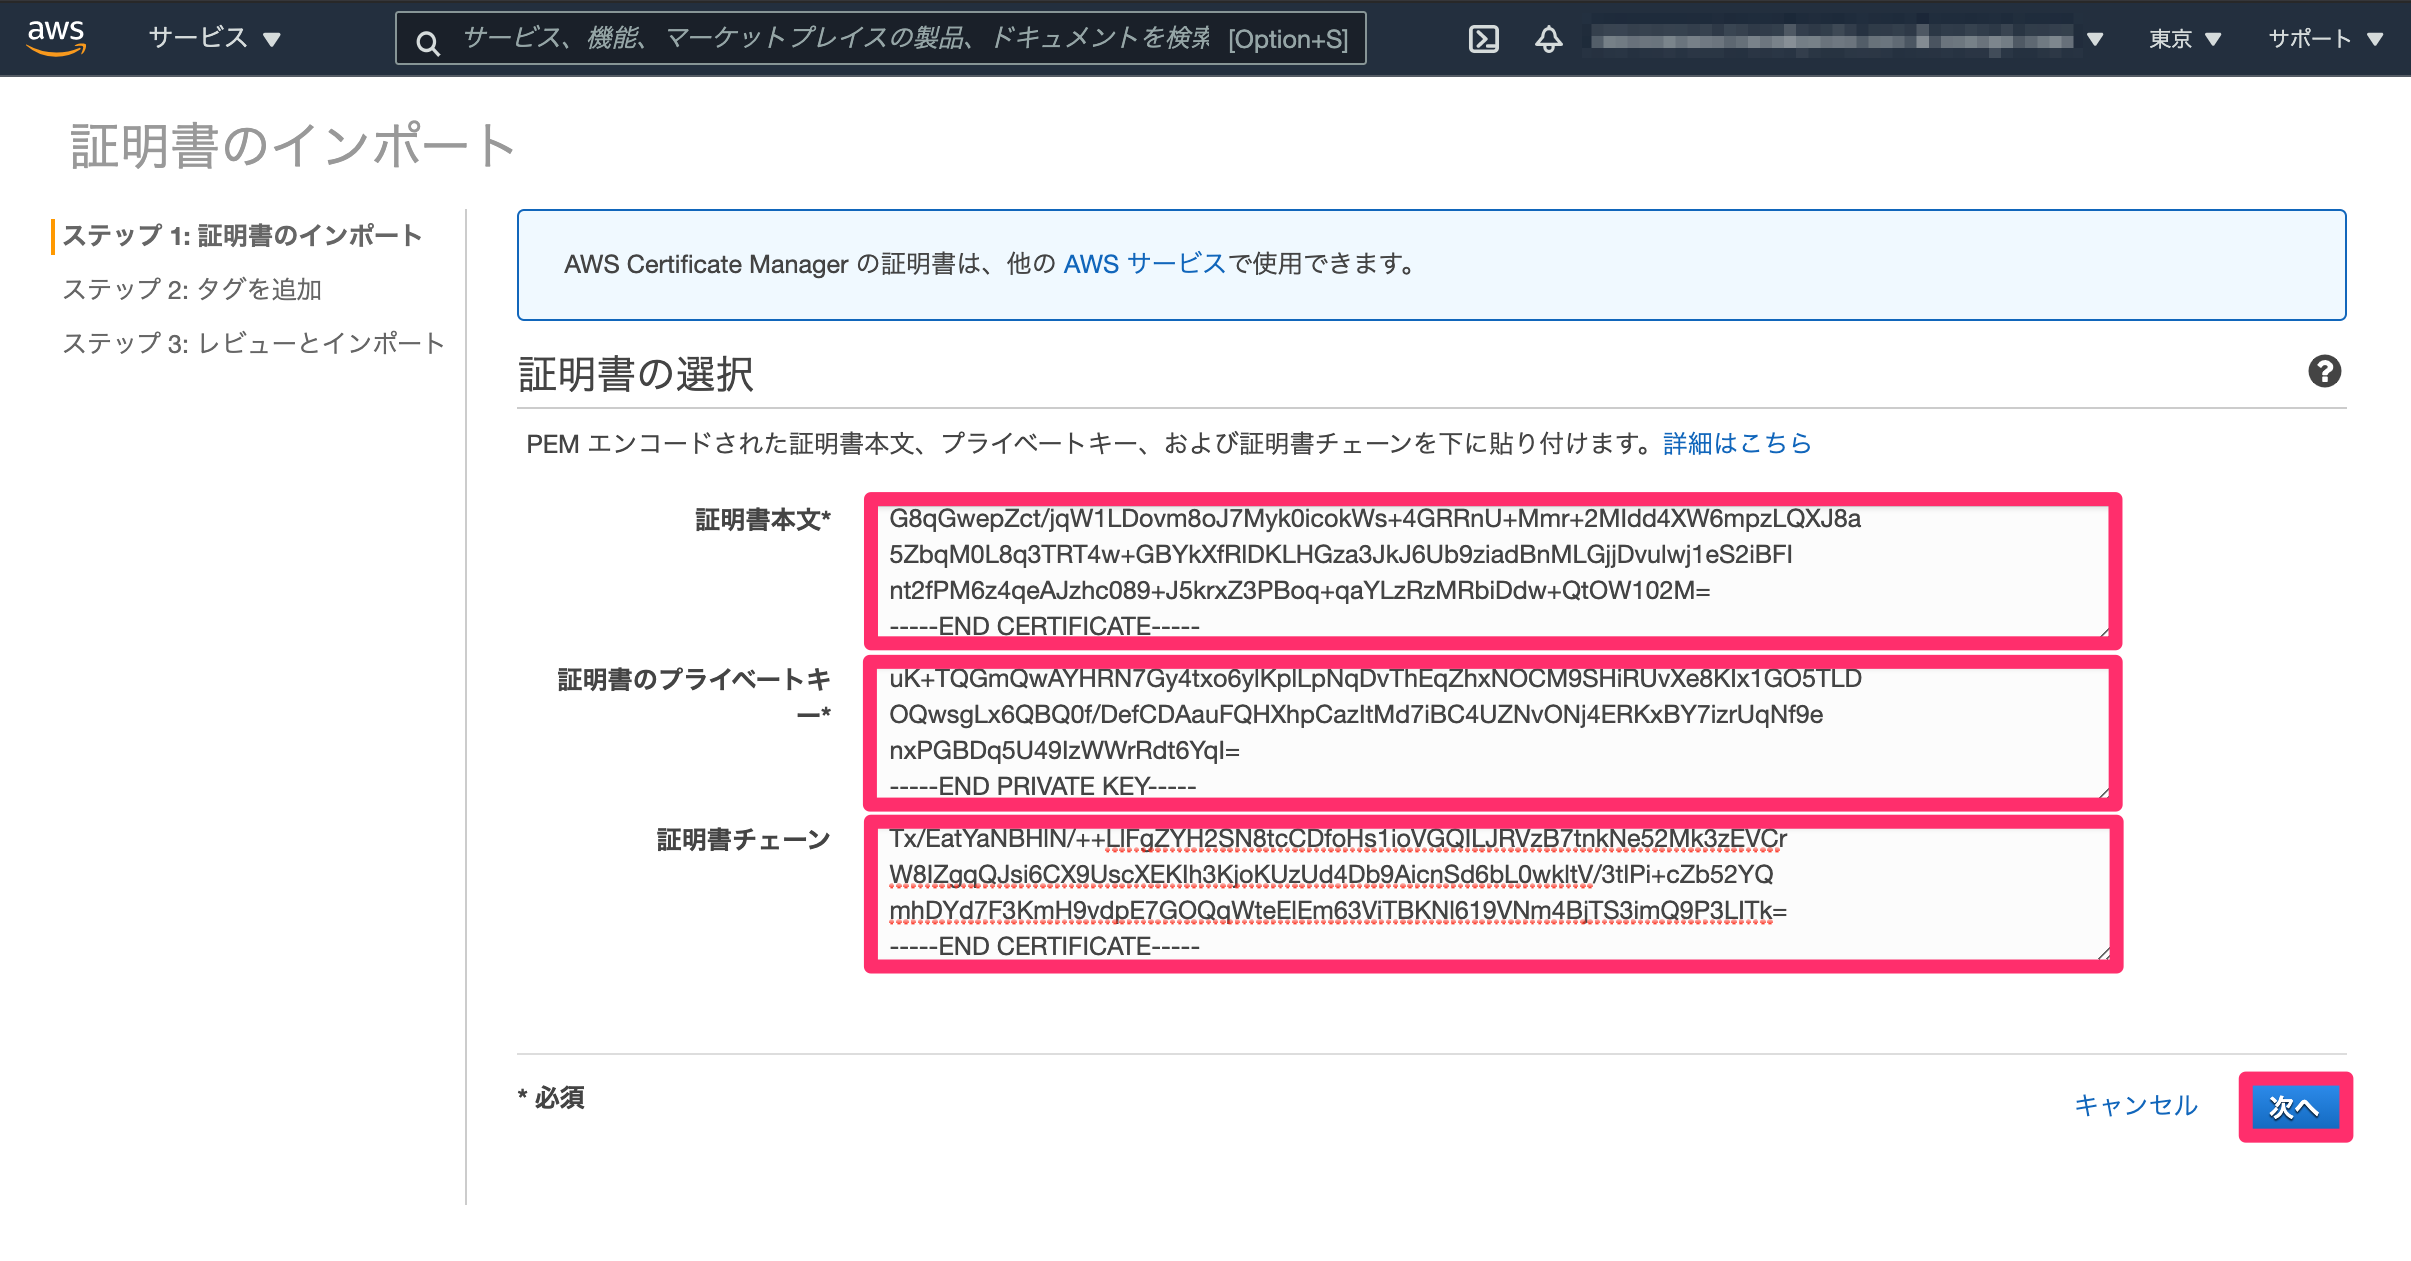Select ステップ 2: タグを追加
The image size is (2411, 1261).
click(192, 289)
